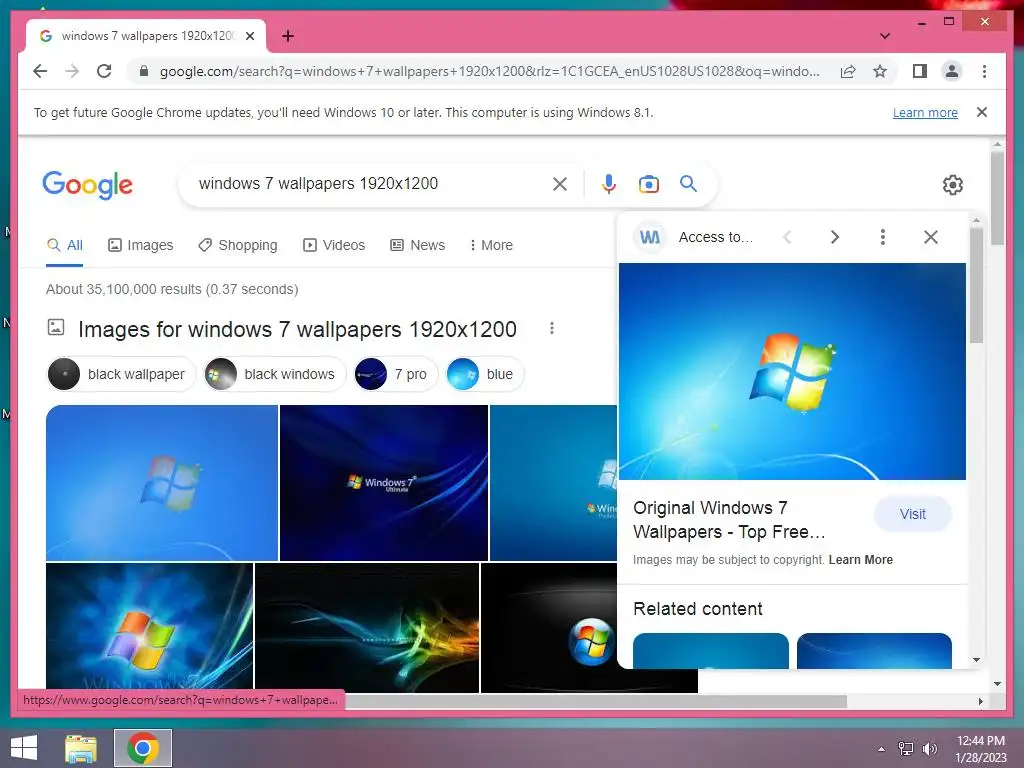Filter by black wallpaper chip
1024x768 pixels.
(121, 374)
